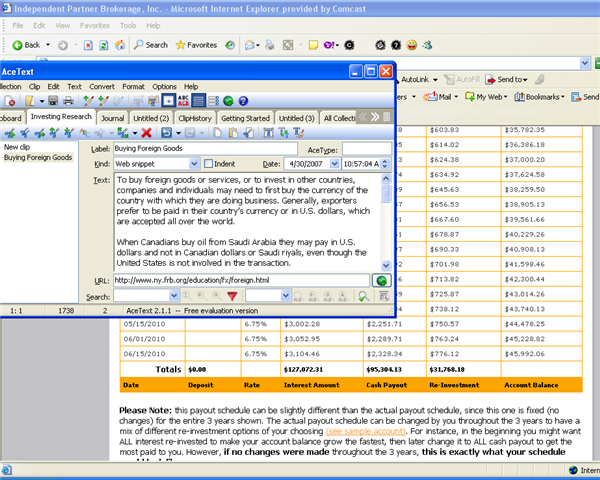Open the Undo history dropdown arrow
600x480 pixels.
(178, 133)
